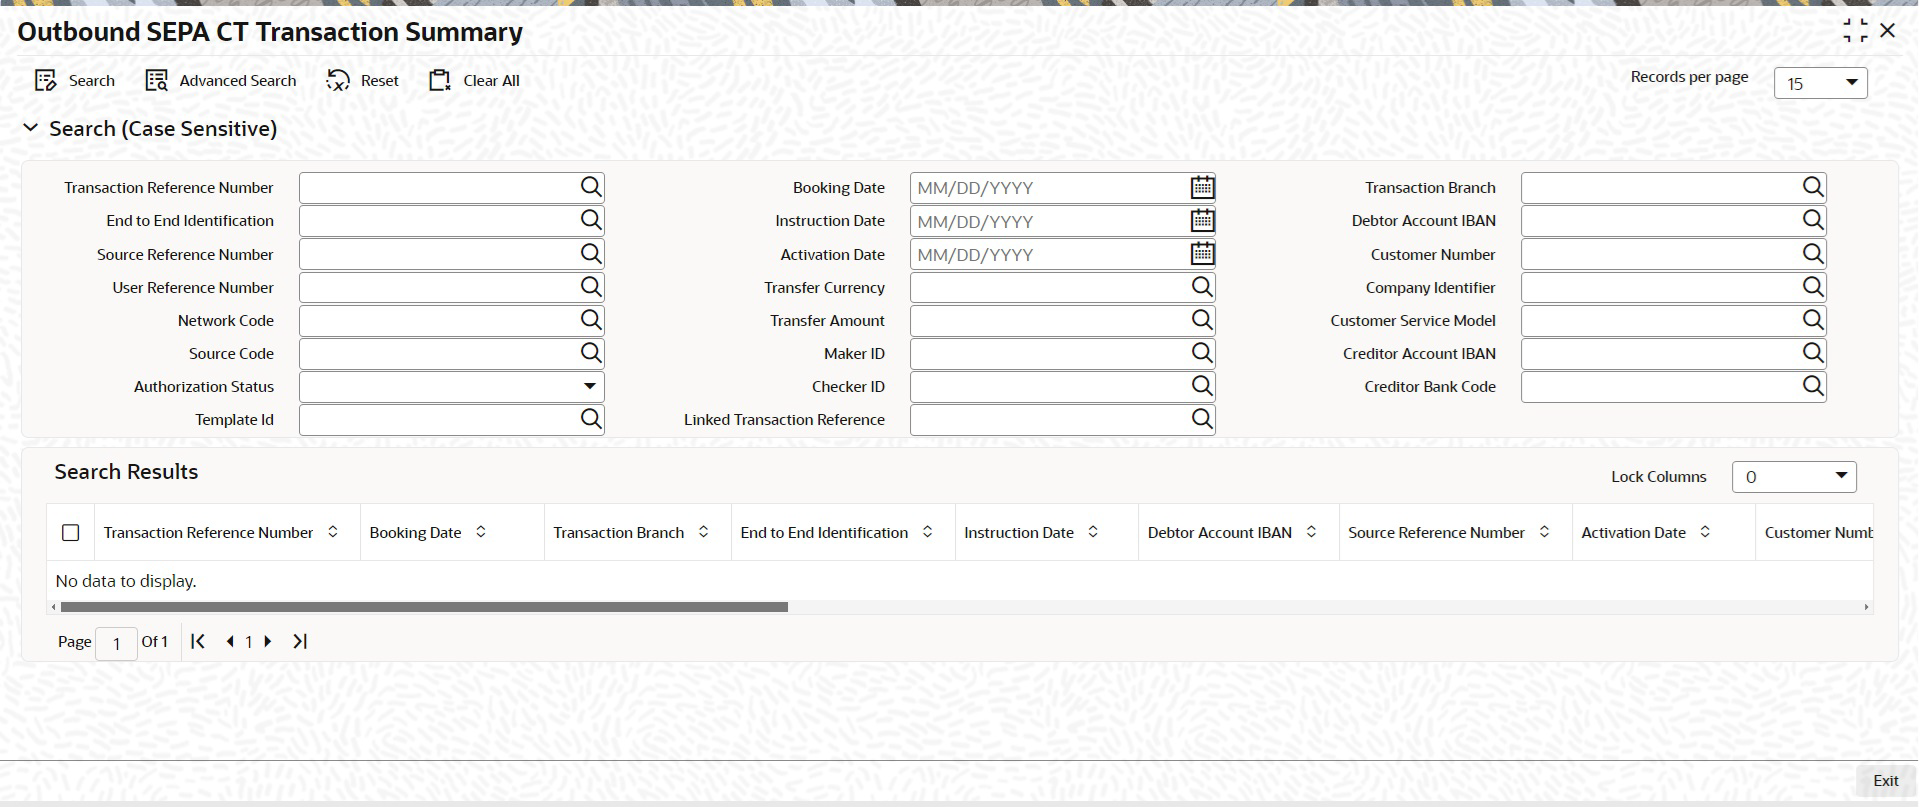This screenshot has height=807, width=1920.
Task: Open lookup for Transaction Reference Number
Action: (591, 187)
